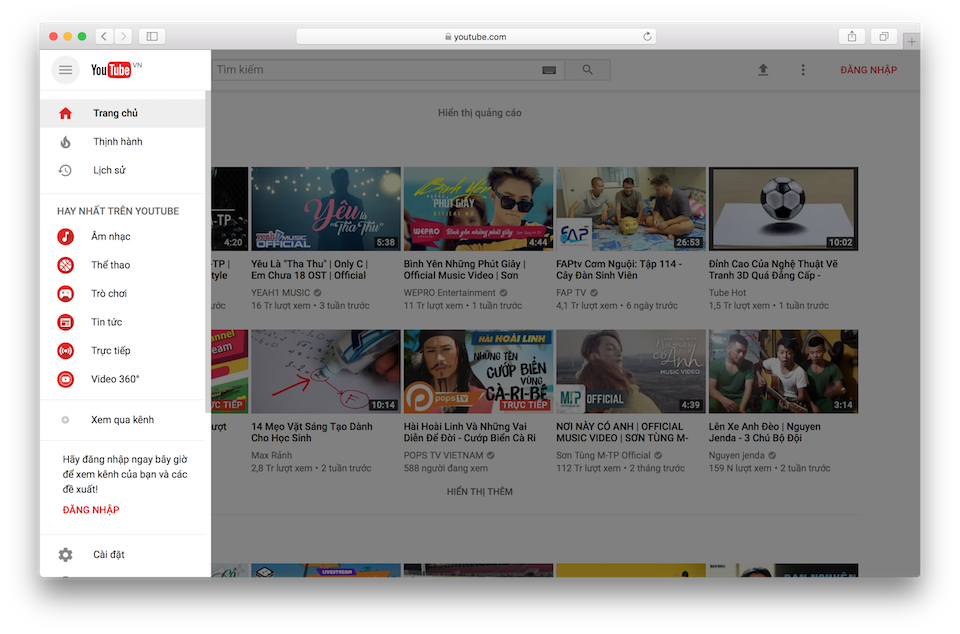Image resolution: width=960 pixels, height=634 pixels.
Task: Open the FAPtv Cơm Nguội video thumbnail
Action: click(x=630, y=207)
